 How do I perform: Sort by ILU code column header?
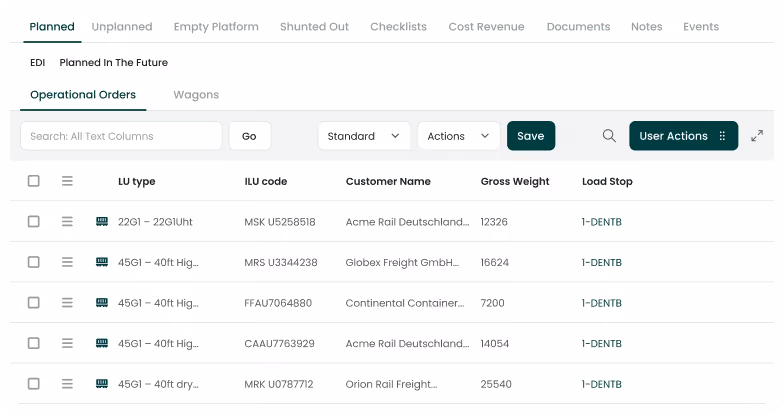click(x=266, y=181)
